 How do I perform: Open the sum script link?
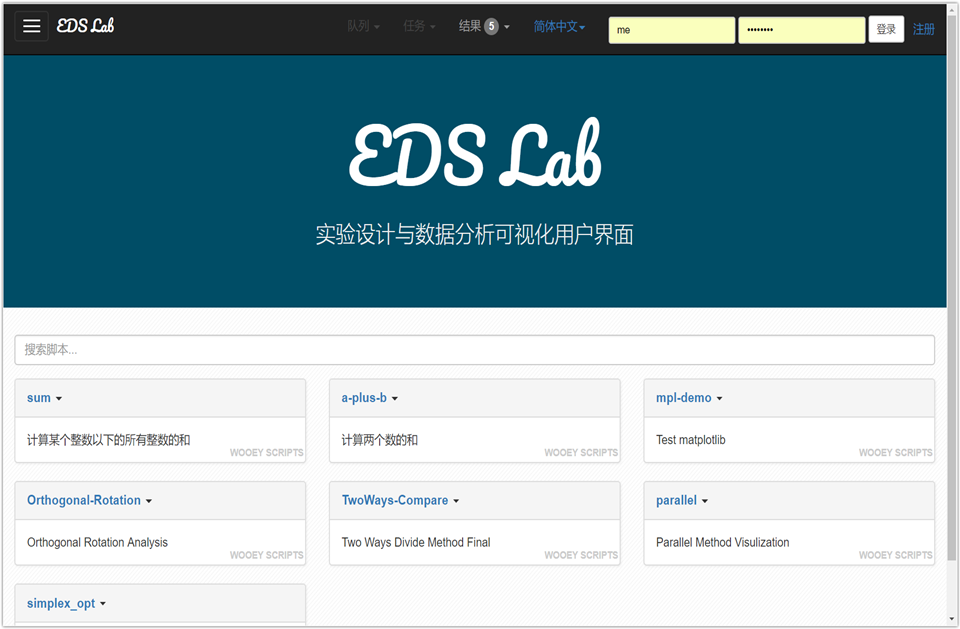39,398
